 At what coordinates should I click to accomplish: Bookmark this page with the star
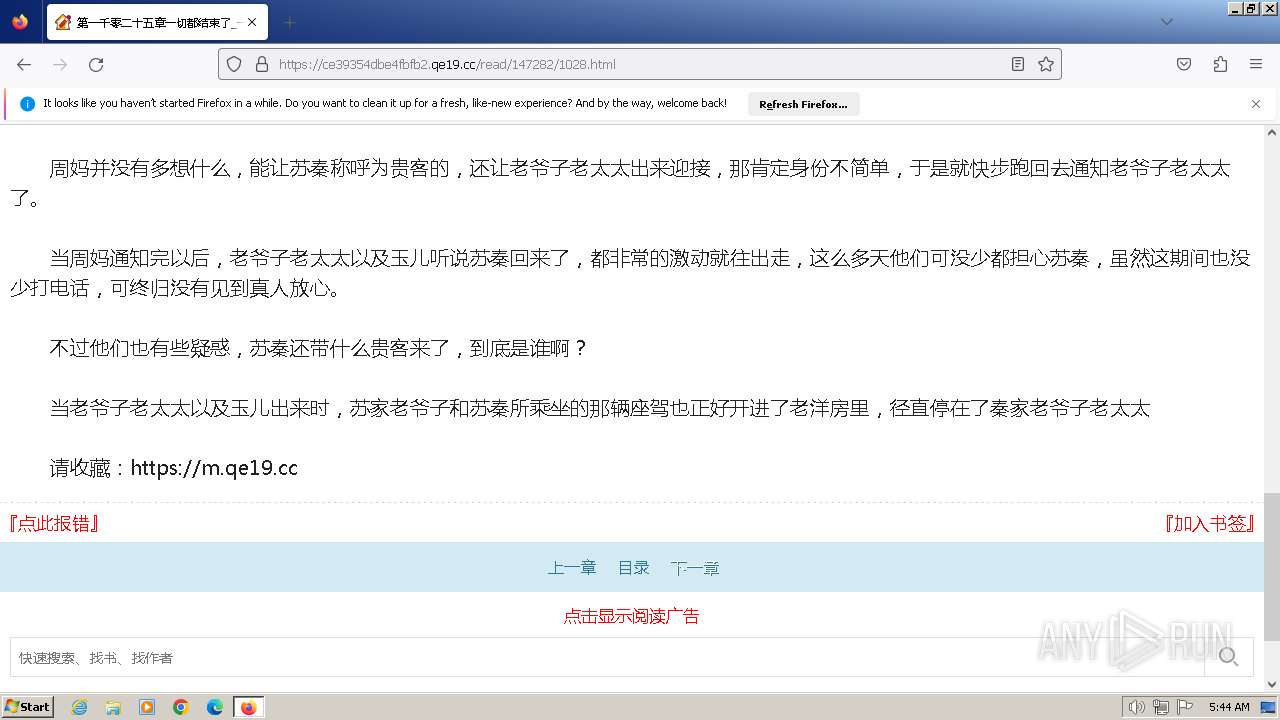tap(1046, 64)
